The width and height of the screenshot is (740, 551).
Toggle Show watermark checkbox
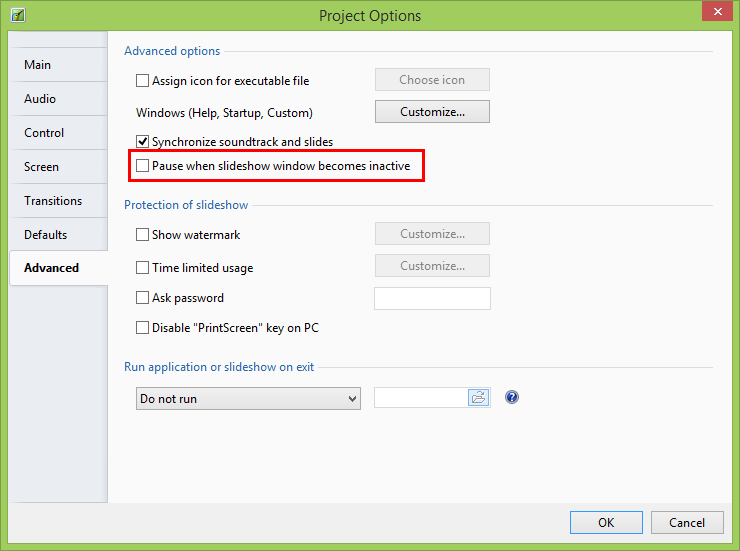pyautogui.click(x=143, y=235)
